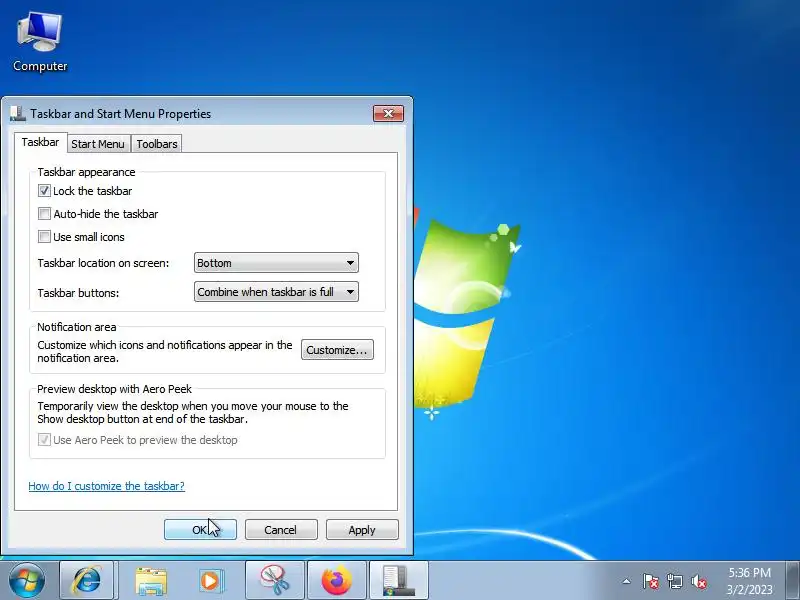Select the Taskbar tab

[40, 142]
